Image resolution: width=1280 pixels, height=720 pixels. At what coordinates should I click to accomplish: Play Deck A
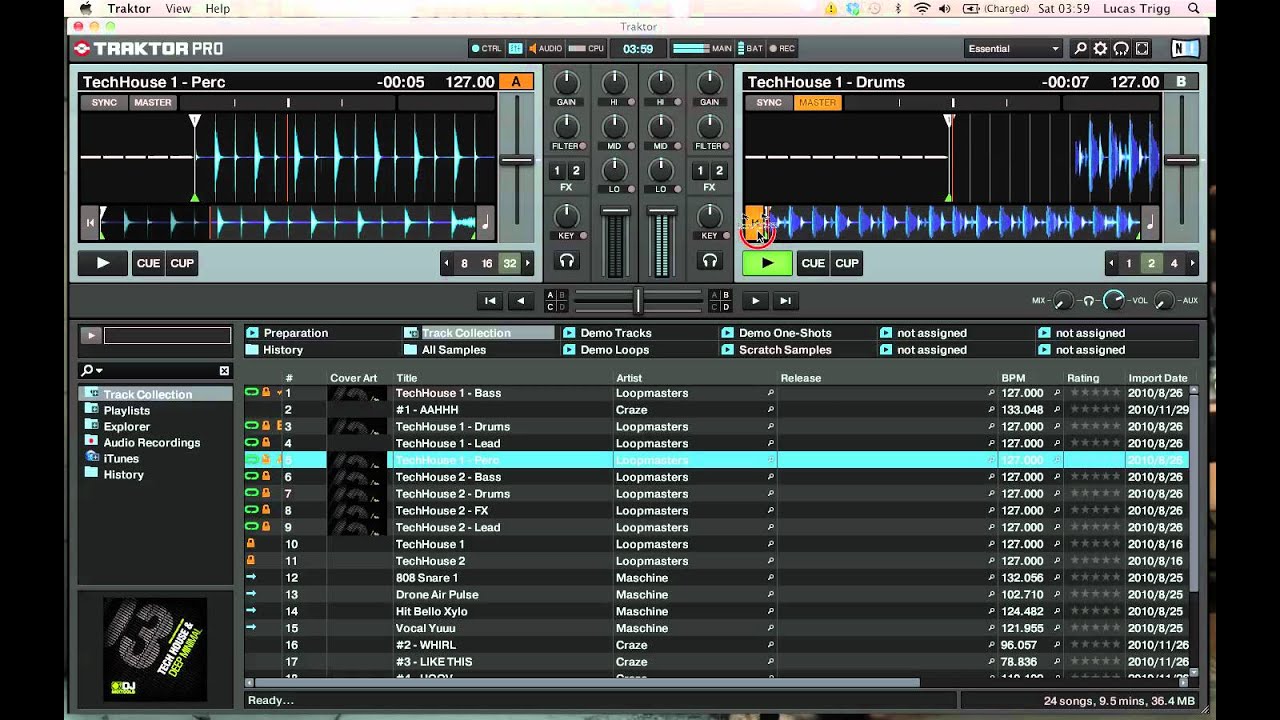(x=102, y=263)
